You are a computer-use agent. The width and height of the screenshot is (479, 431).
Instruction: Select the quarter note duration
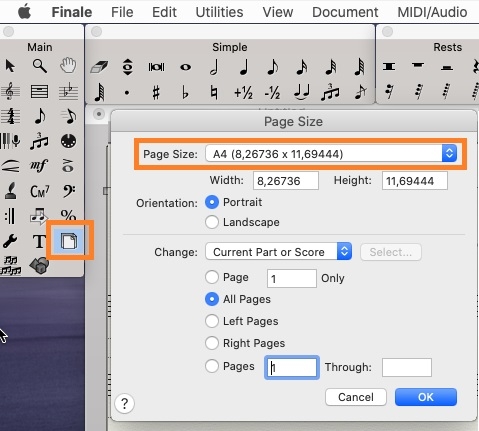tap(244, 66)
